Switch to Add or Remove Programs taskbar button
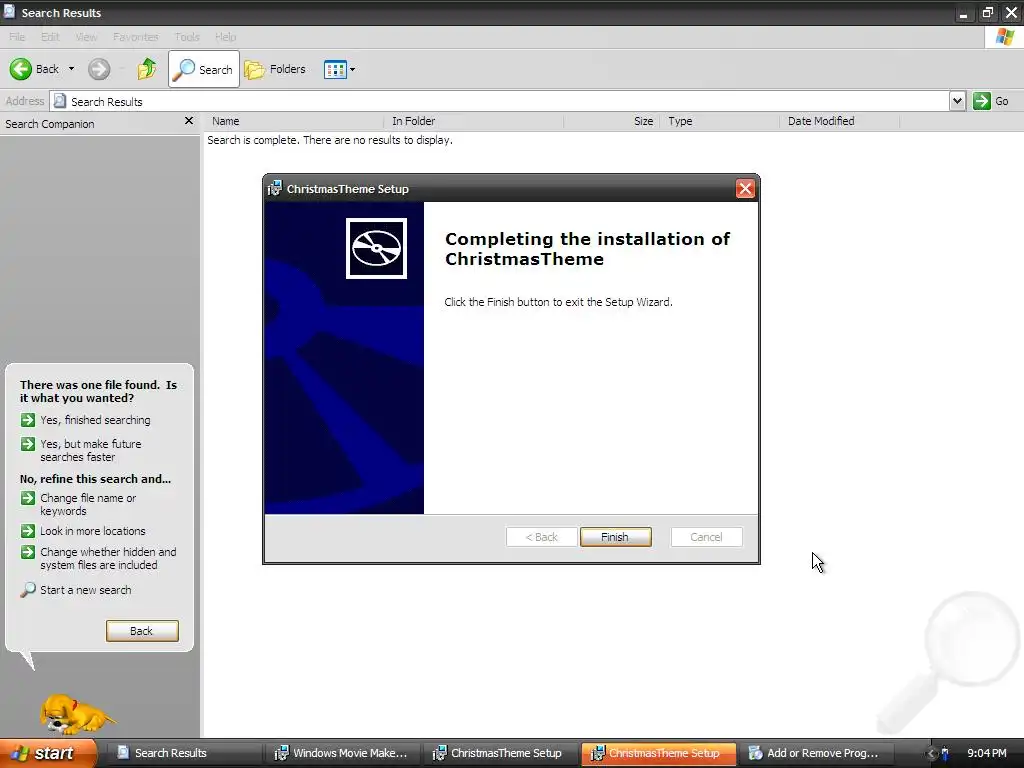This screenshot has width=1024, height=768. click(816, 753)
